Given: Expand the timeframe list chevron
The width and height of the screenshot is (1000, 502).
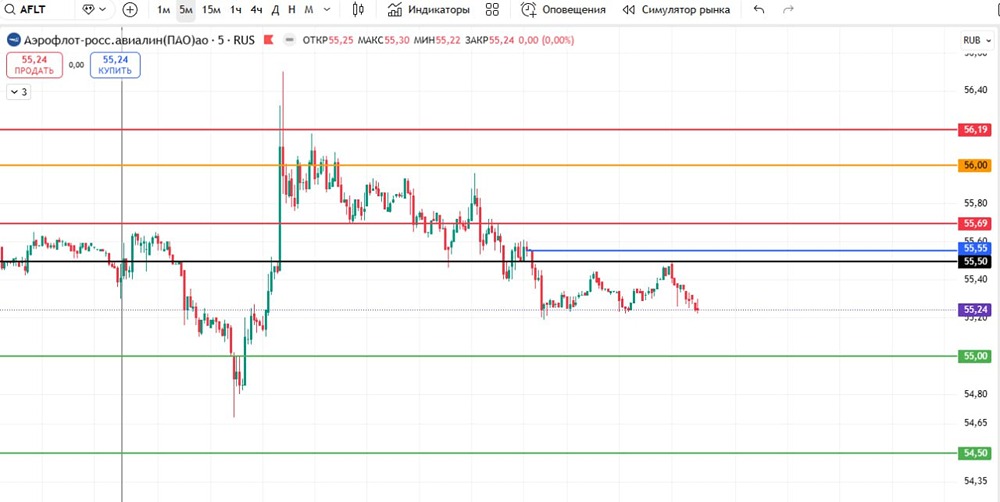Looking at the screenshot, I should [x=327, y=10].
